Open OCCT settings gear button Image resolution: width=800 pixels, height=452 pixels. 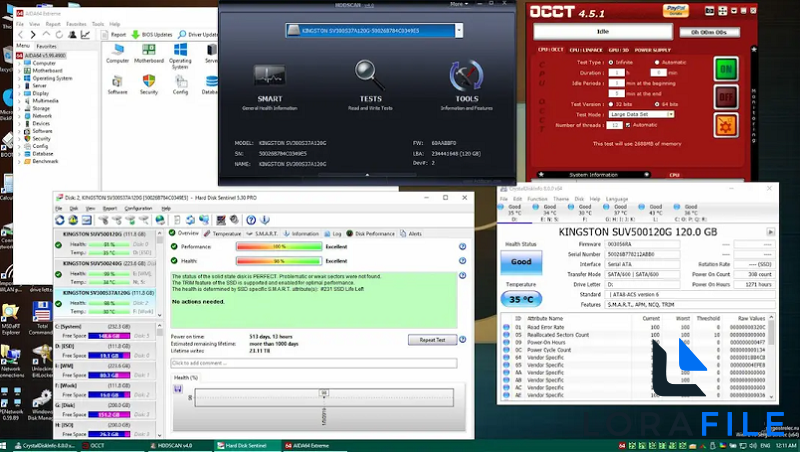tap(726, 125)
